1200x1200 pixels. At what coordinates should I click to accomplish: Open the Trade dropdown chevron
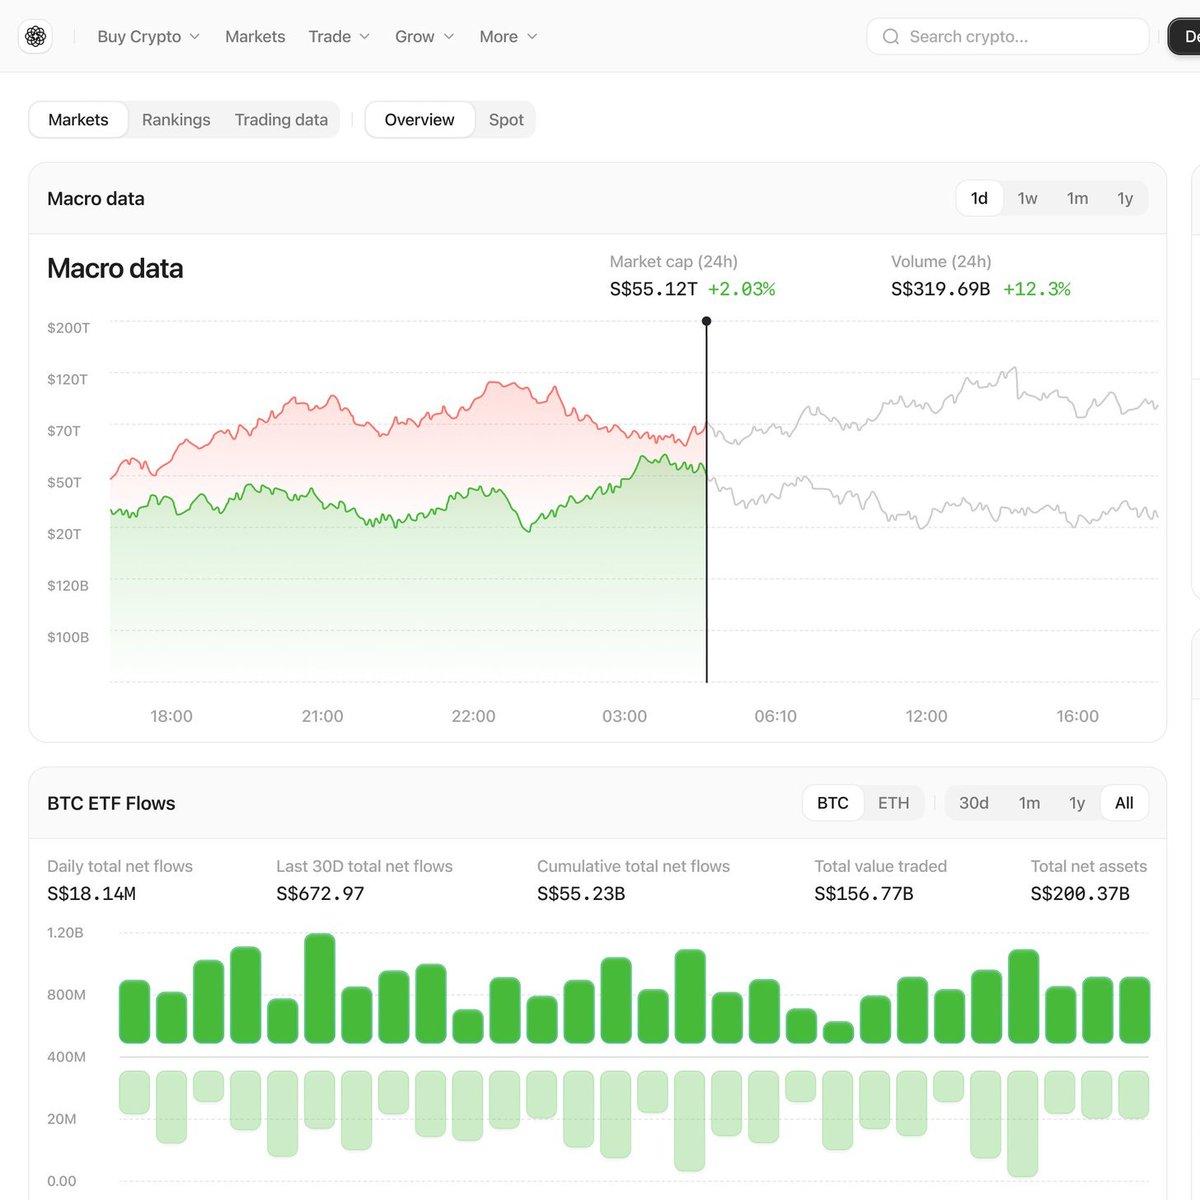click(x=365, y=37)
